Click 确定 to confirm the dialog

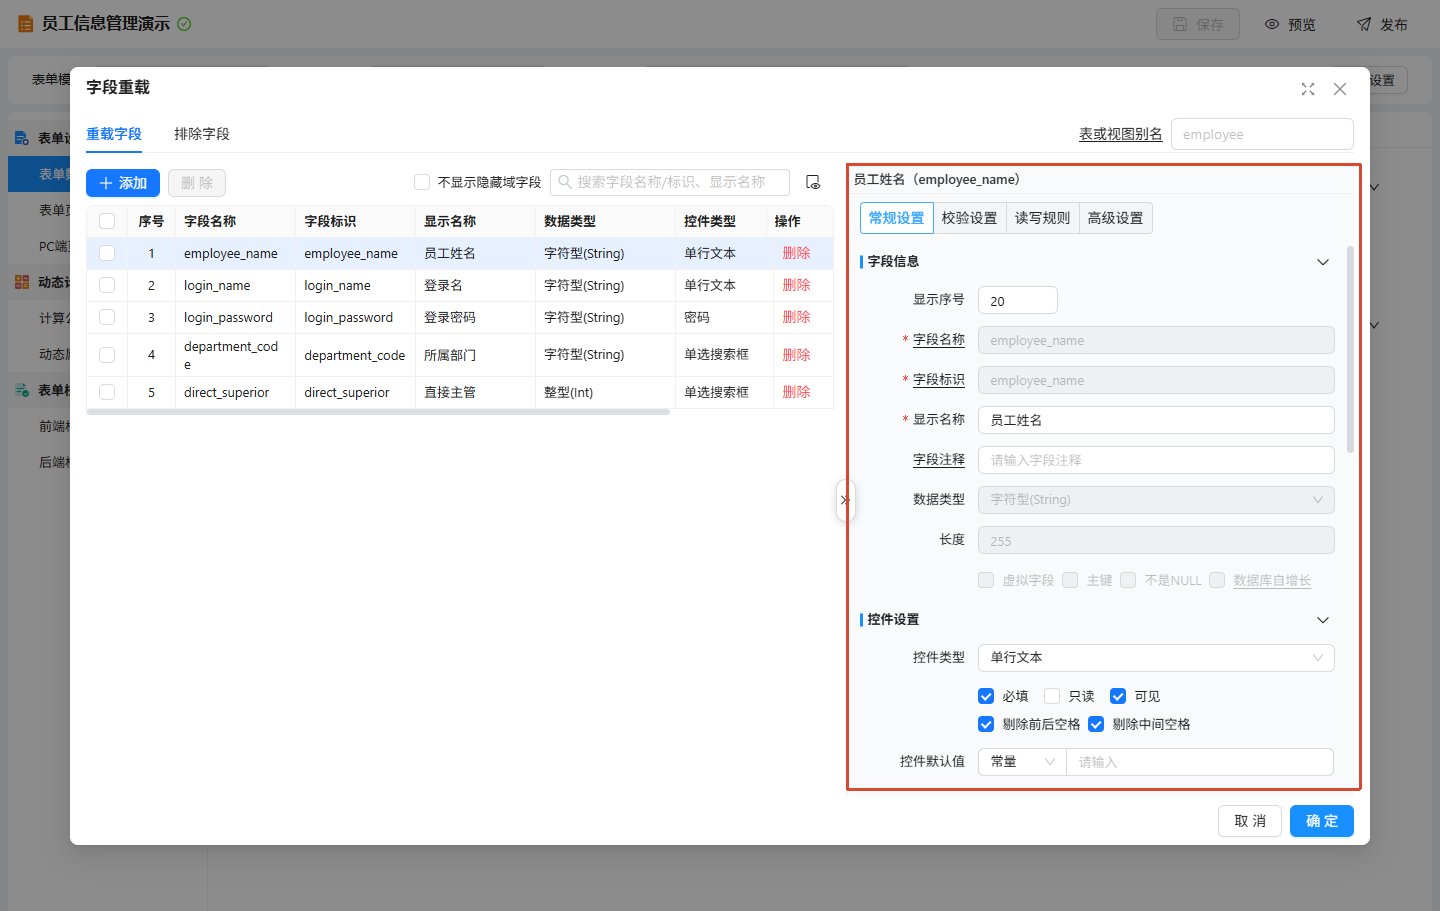(1322, 821)
